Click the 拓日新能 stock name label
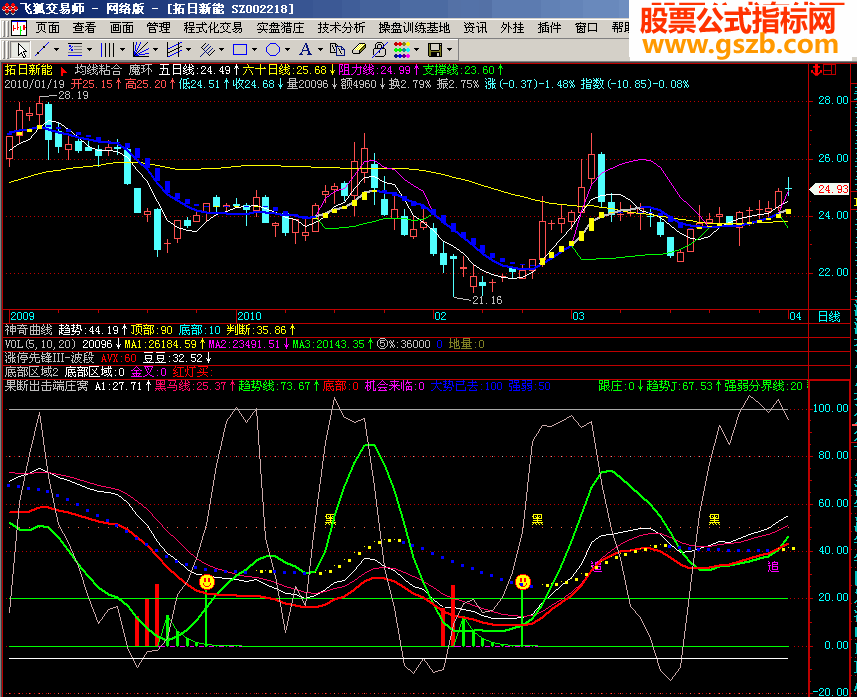857x697 pixels. coord(28,70)
